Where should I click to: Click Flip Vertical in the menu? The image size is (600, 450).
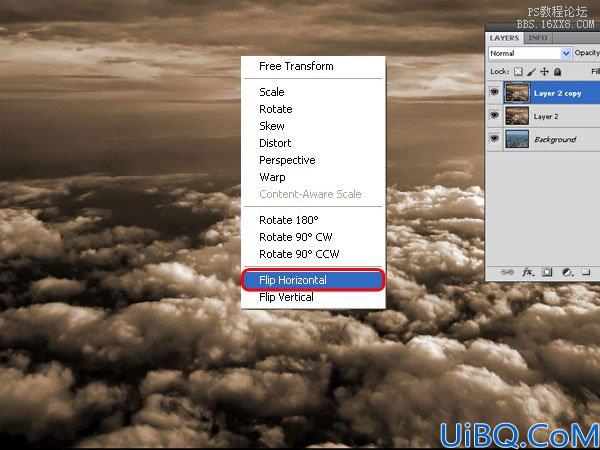(313, 297)
